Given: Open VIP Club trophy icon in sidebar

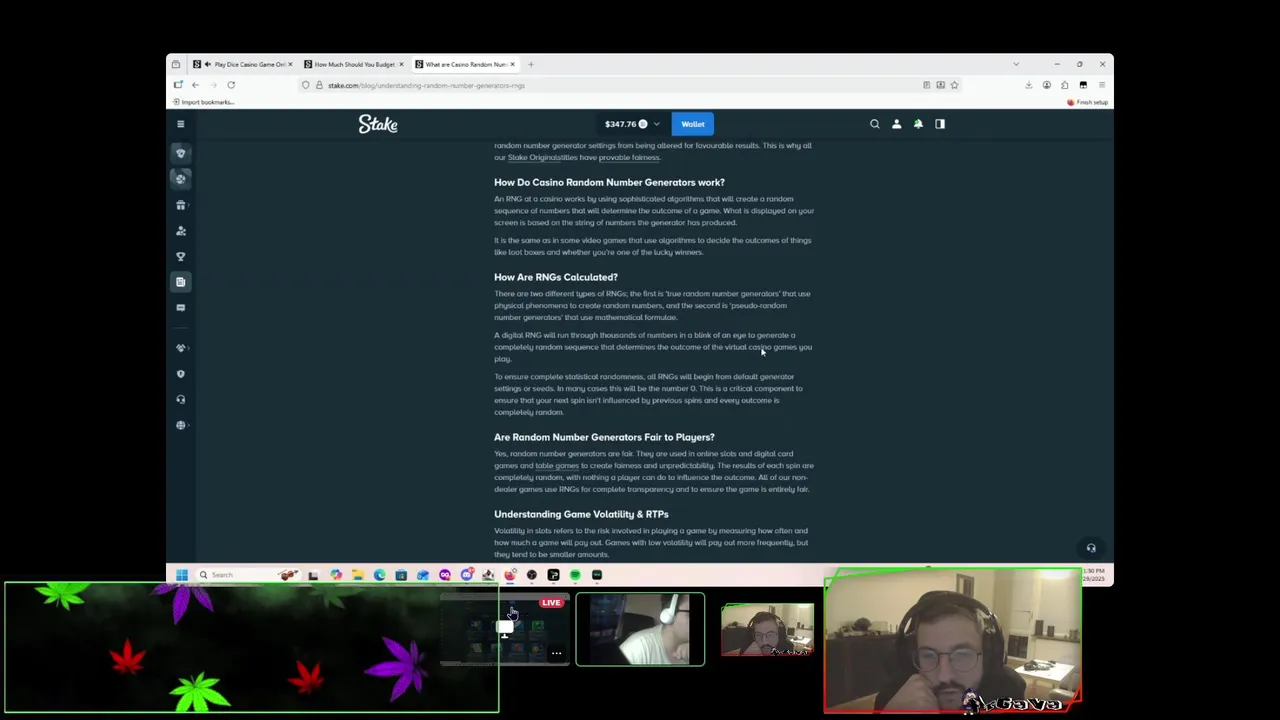Looking at the screenshot, I should (x=181, y=256).
